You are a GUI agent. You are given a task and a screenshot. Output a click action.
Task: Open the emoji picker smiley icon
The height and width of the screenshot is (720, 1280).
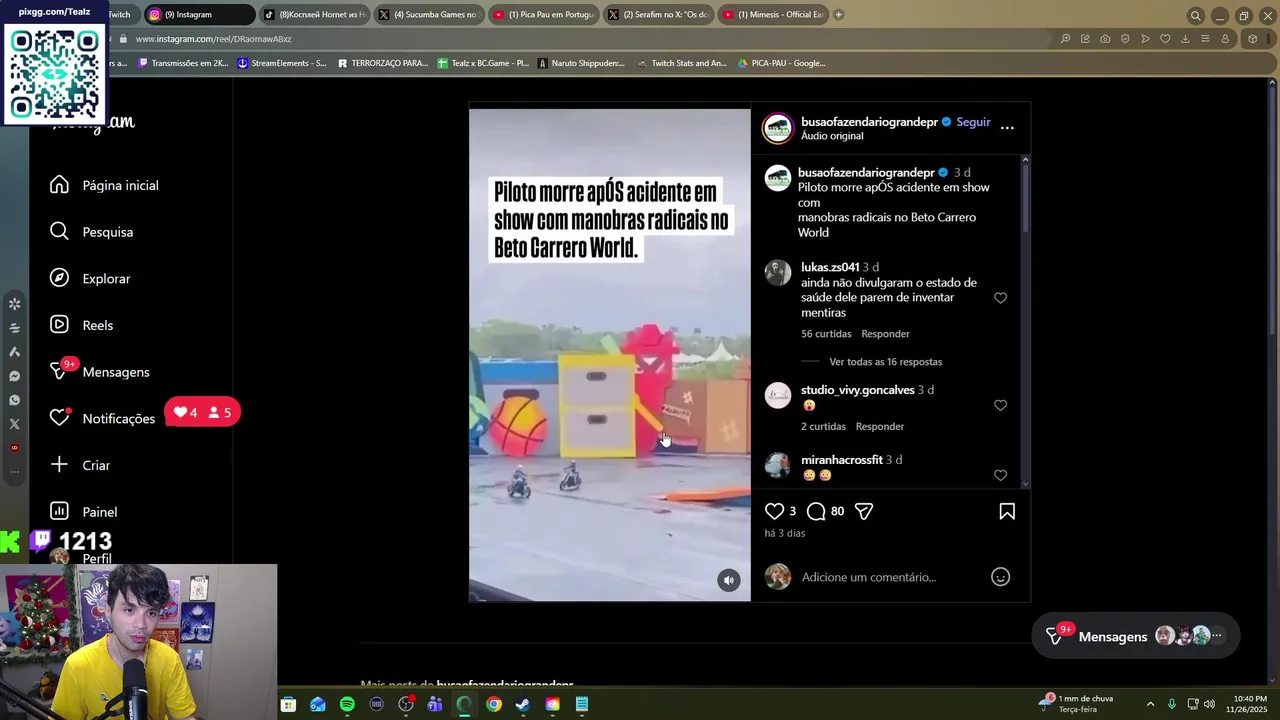click(1000, 577)
